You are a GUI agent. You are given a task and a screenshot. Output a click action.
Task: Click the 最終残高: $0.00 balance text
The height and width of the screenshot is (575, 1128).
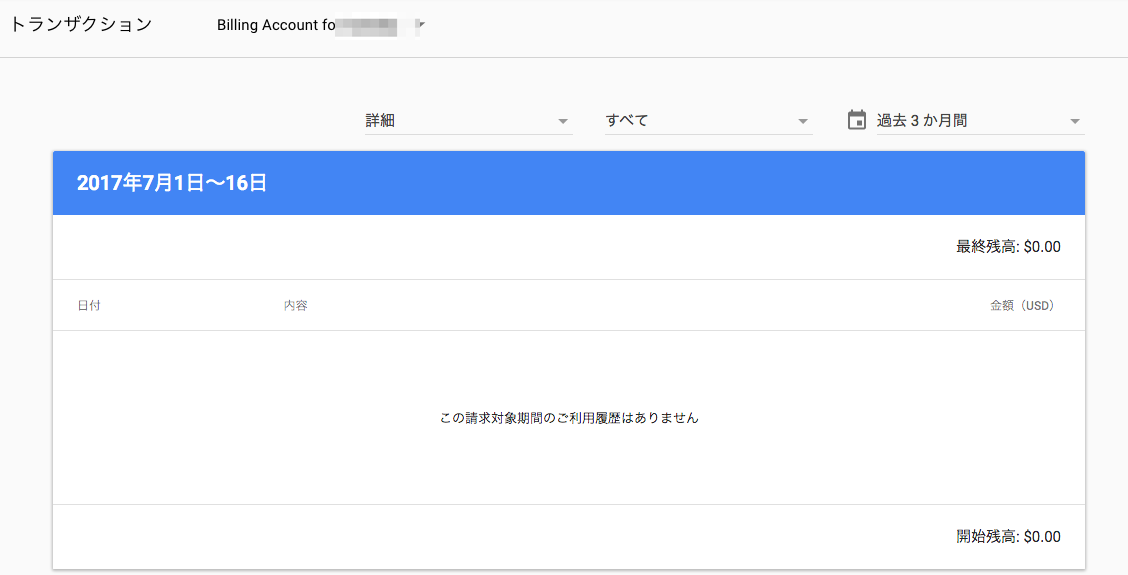[x=1008, y=247]
